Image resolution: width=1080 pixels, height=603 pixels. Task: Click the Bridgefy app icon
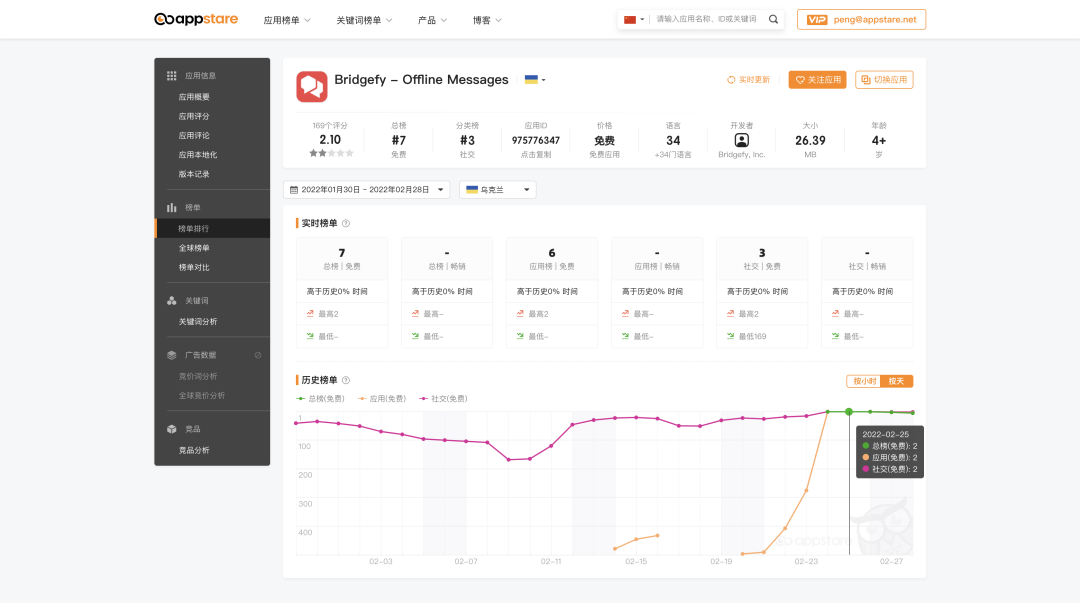tap(312, 87)
